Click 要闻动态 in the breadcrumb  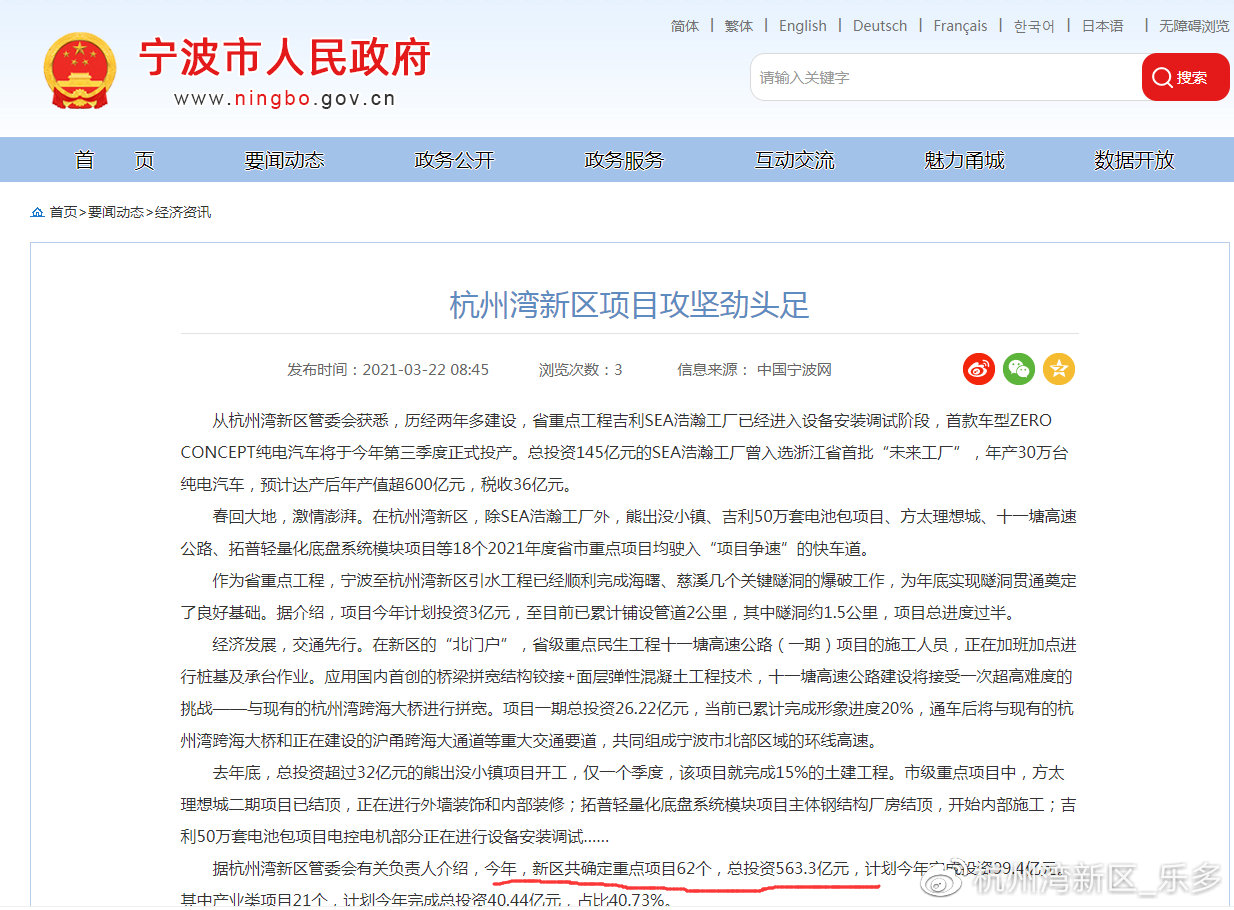(116, 212)
